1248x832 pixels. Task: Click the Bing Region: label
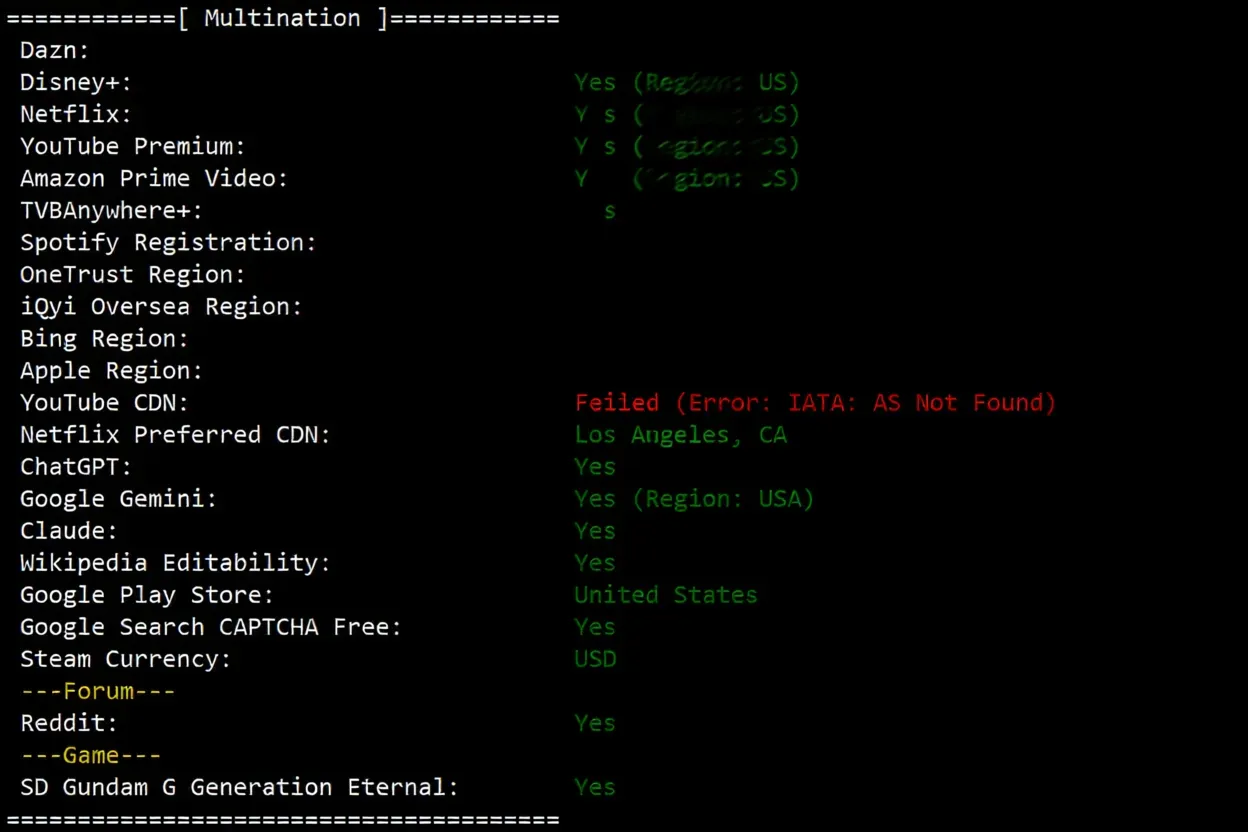(104, 338)
